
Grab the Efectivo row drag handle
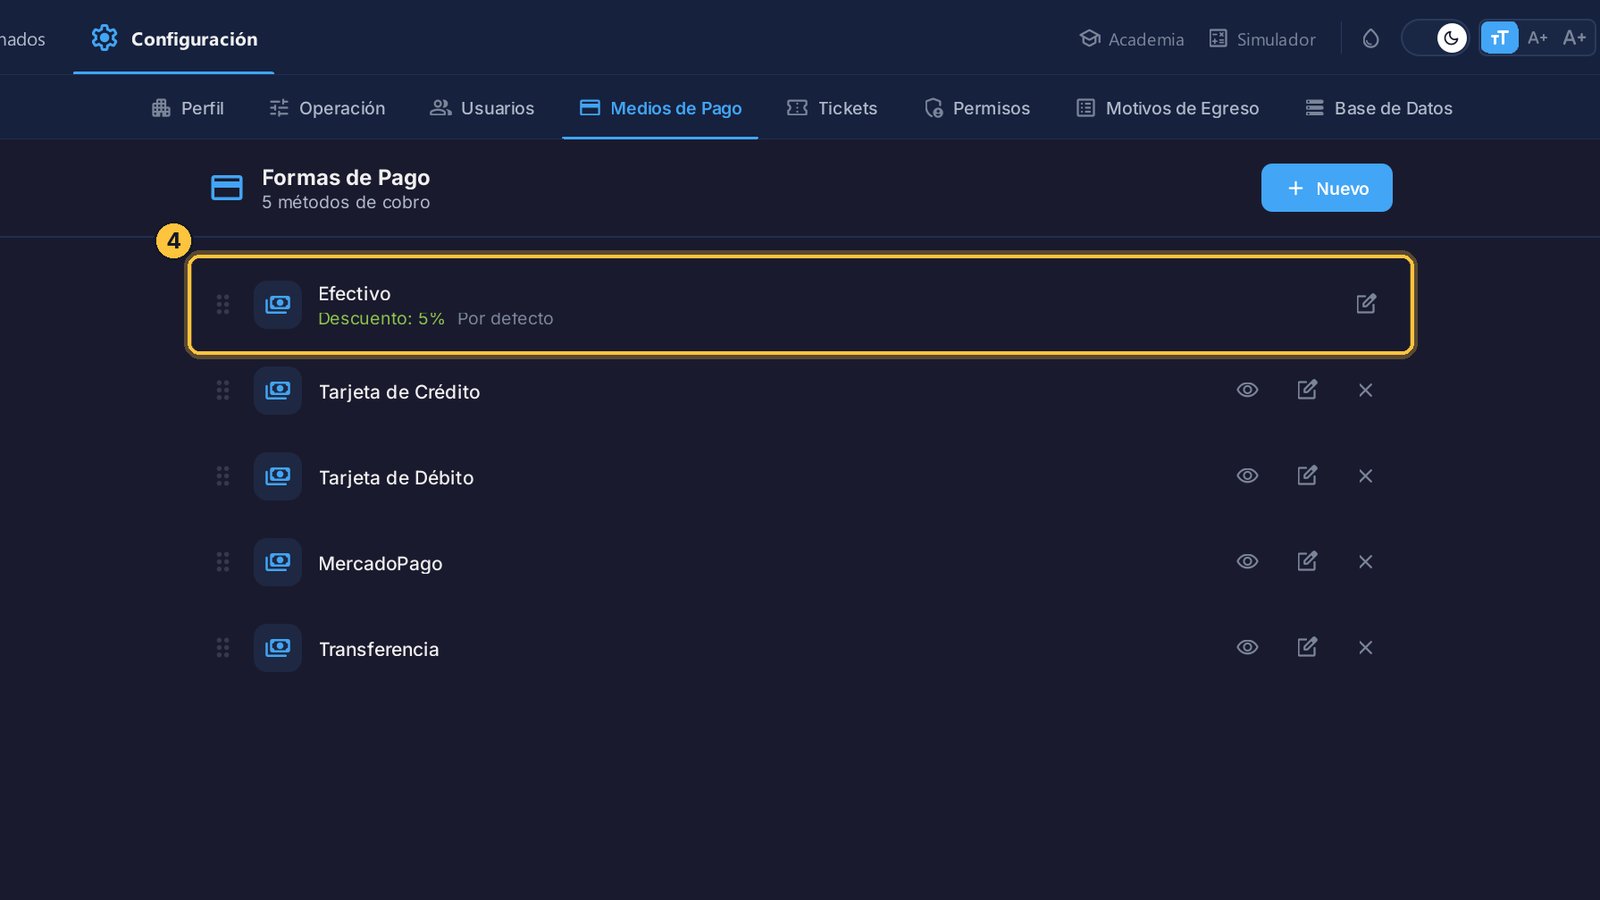[x=223, y=304]
